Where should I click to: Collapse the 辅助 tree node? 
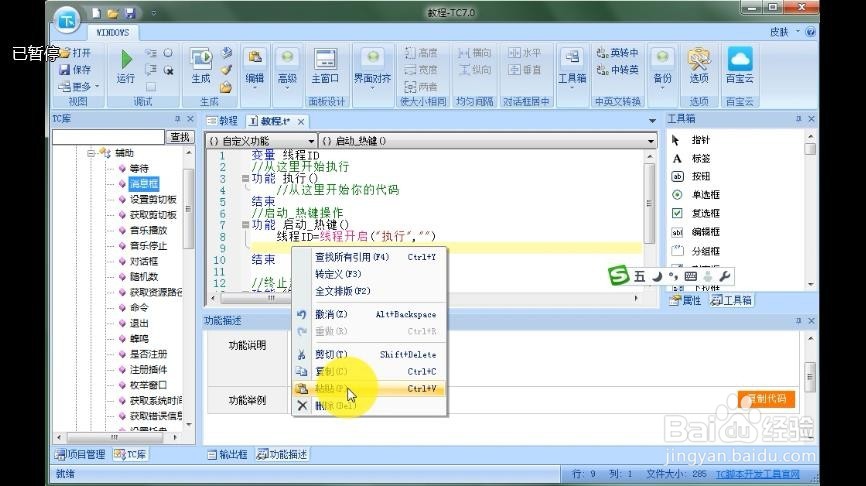[91, 153]
